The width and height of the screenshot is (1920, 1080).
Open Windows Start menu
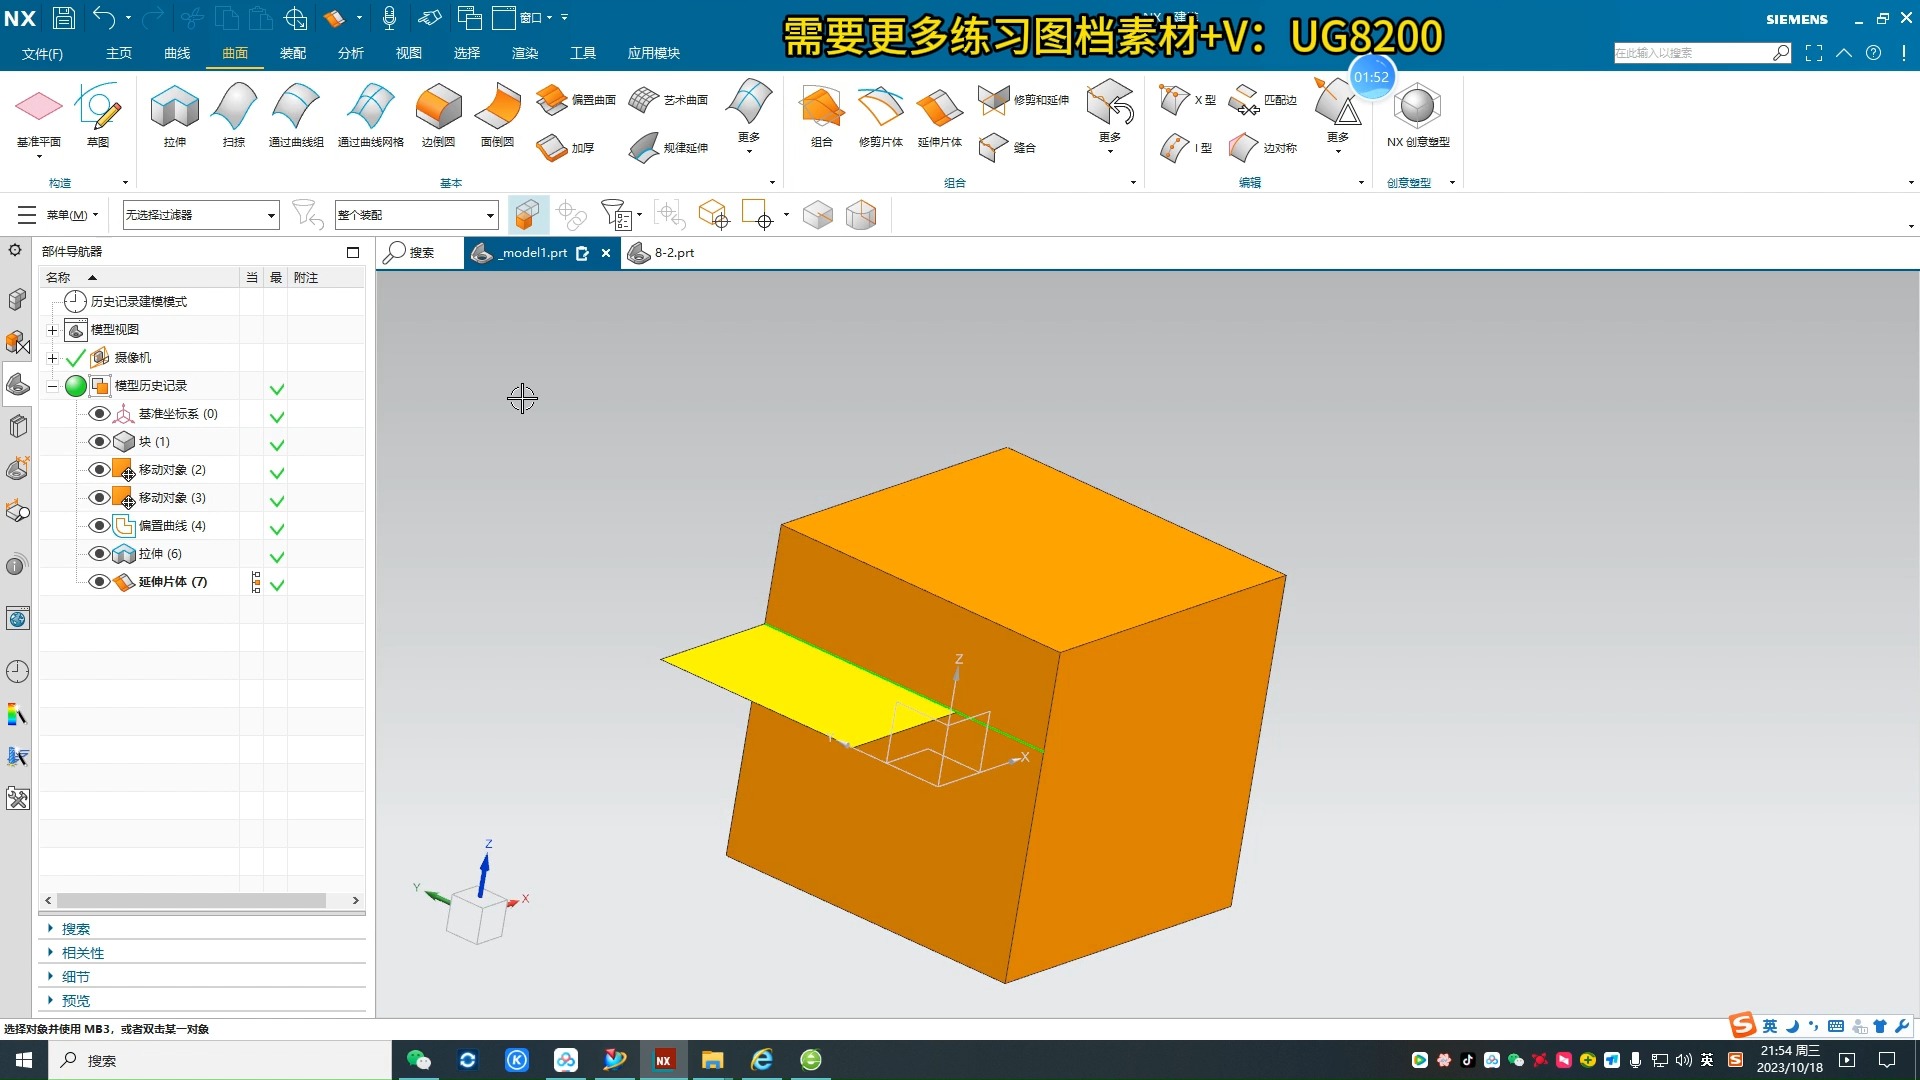point(24,1060)
